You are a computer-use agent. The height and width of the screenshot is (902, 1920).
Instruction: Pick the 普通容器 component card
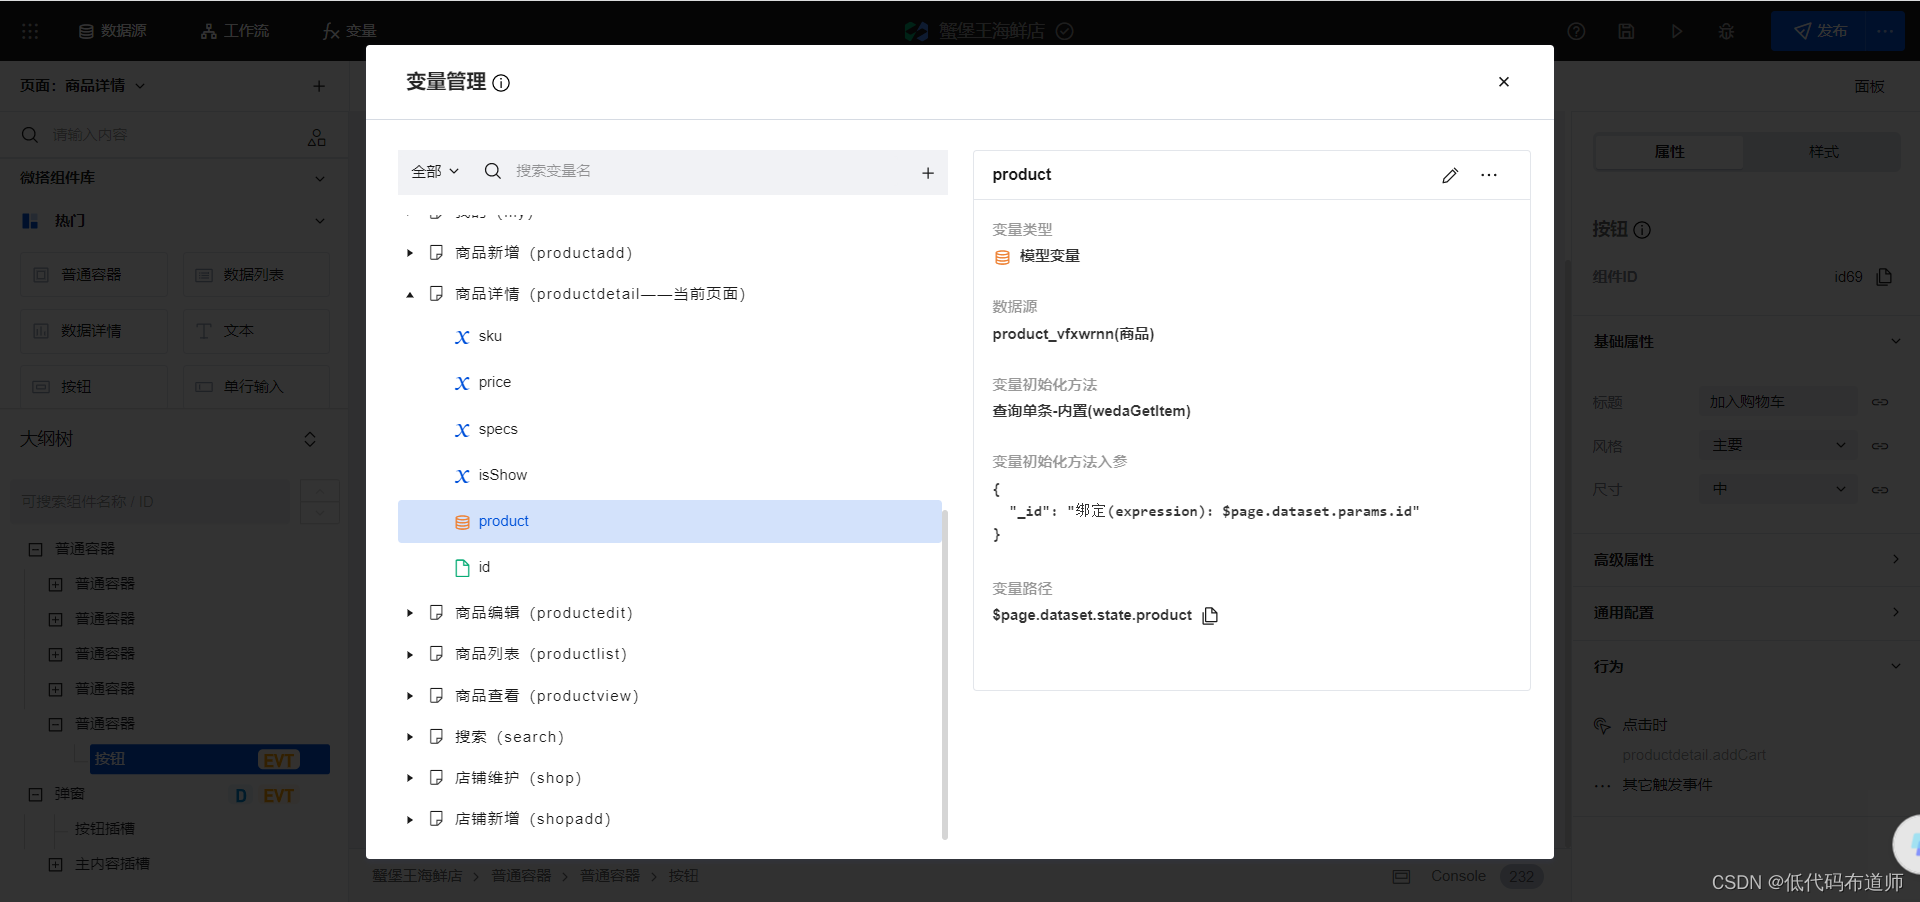coord(94,275)
